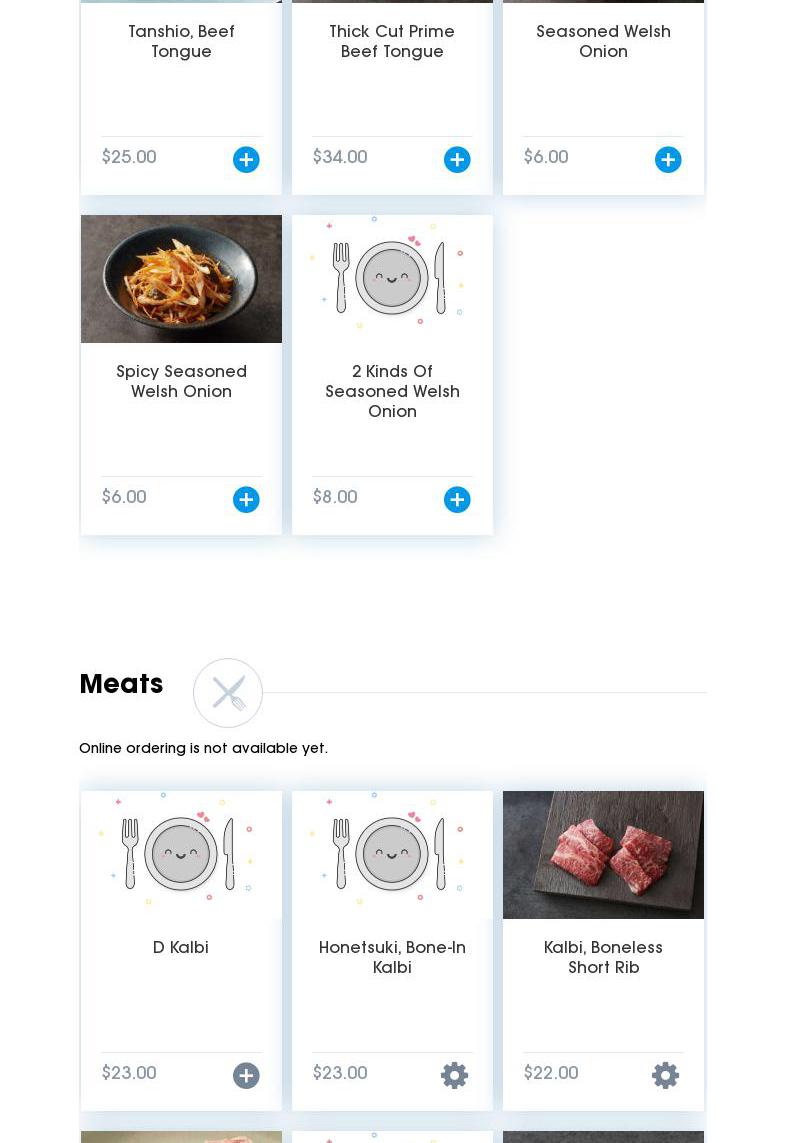Open the D Kalbi item name
The width and height of the screenshot is (785, 1143).
[x=181, y=947]
